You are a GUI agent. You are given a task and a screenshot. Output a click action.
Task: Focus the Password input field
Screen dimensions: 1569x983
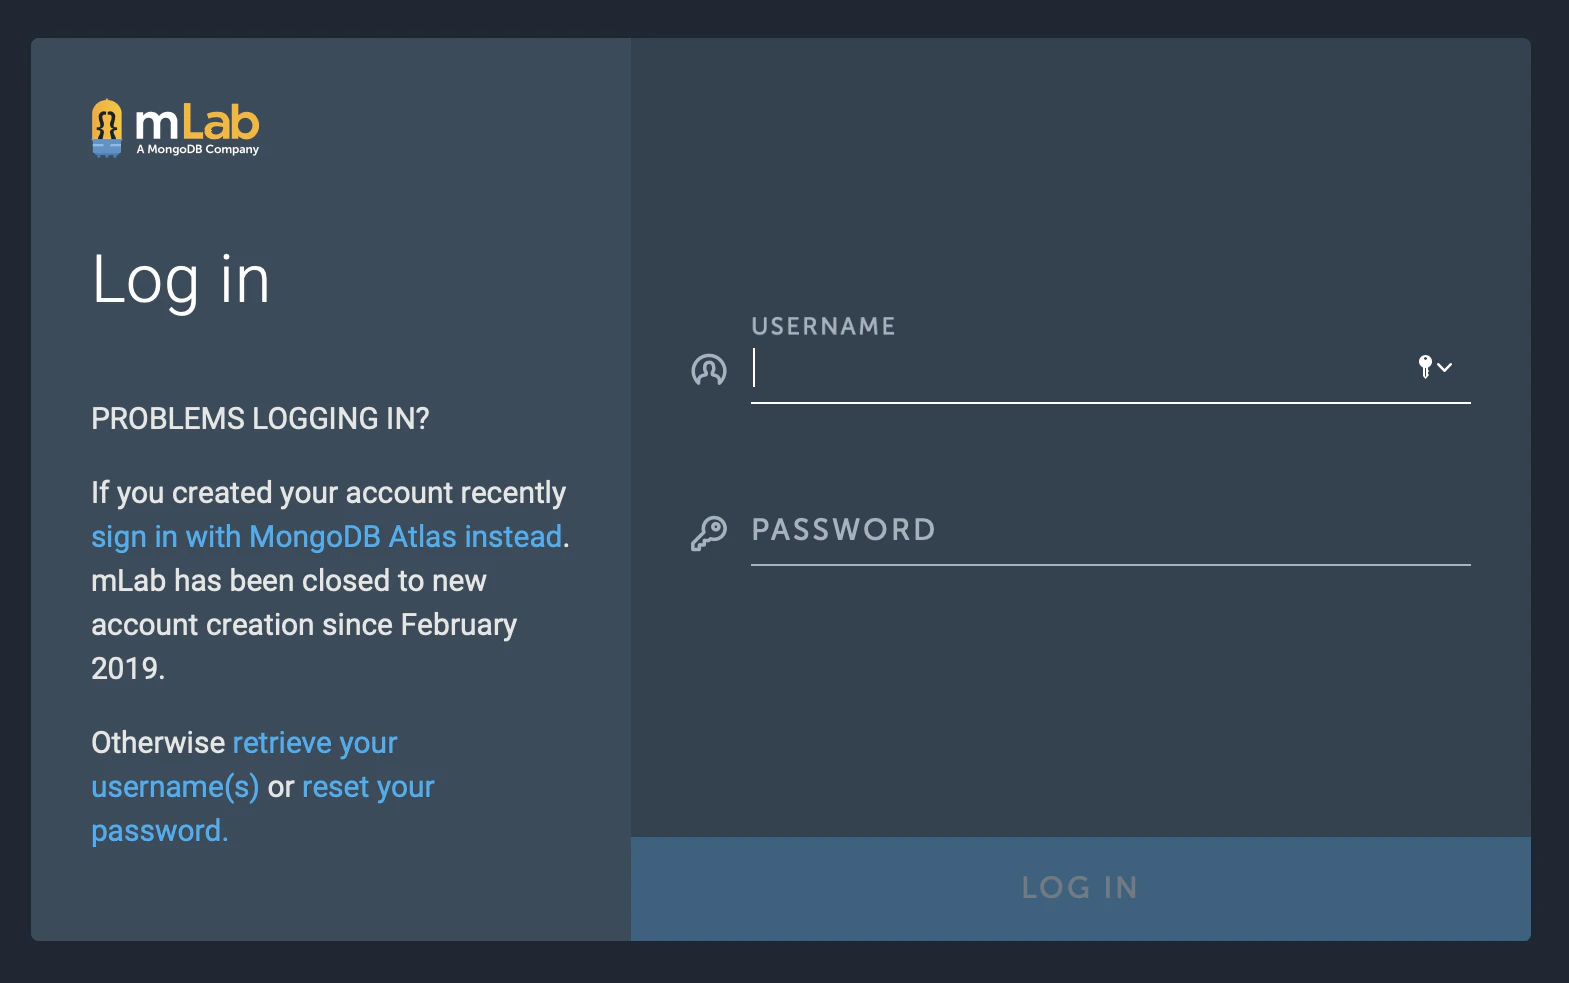coord(1110,531)
